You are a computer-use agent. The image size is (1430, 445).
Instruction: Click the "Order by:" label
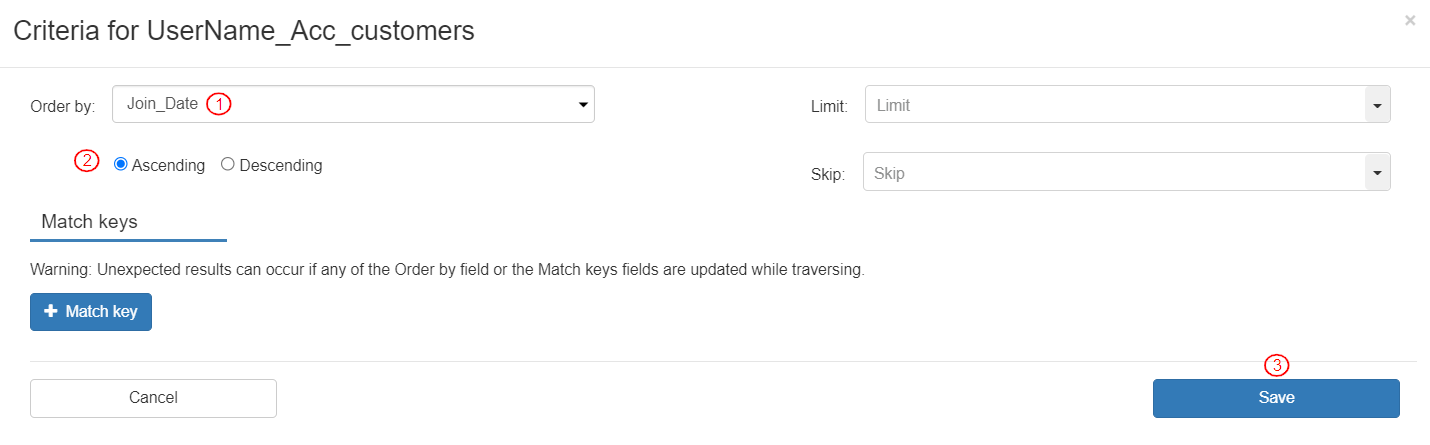tap(63, 106)
